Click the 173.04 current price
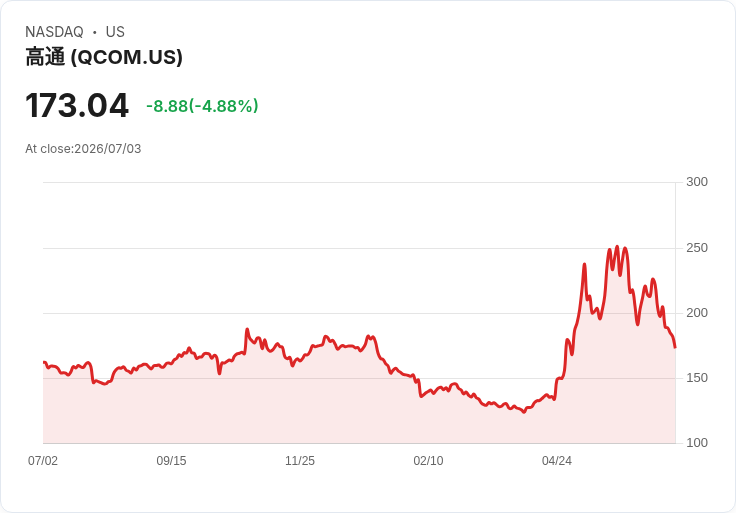The height and width of the screenshot is (513, 736). 77,105
